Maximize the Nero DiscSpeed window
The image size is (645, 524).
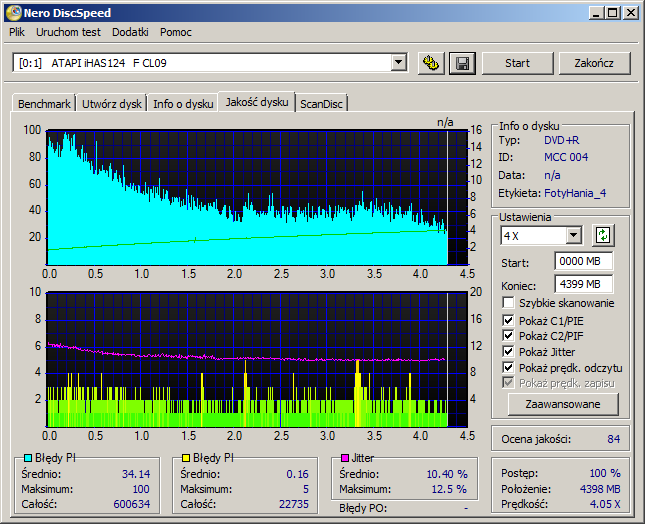point(613,13)
